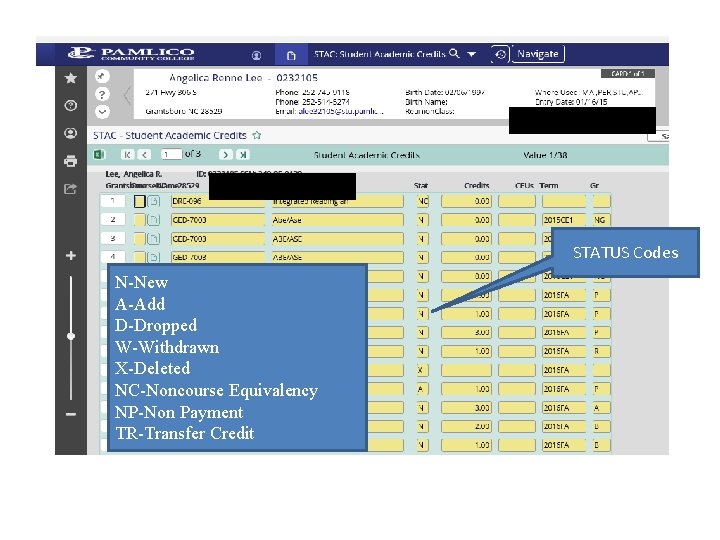Click the Pamlico Community College logo
720x540 pixels.
(131, 54)
